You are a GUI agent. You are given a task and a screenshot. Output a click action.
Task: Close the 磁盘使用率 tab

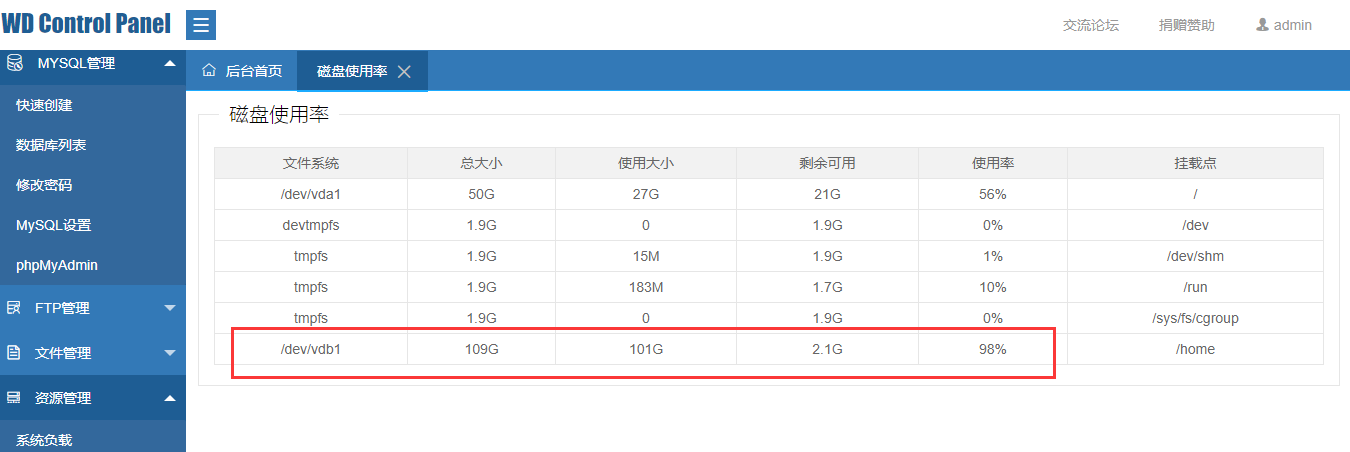point(404,72)
